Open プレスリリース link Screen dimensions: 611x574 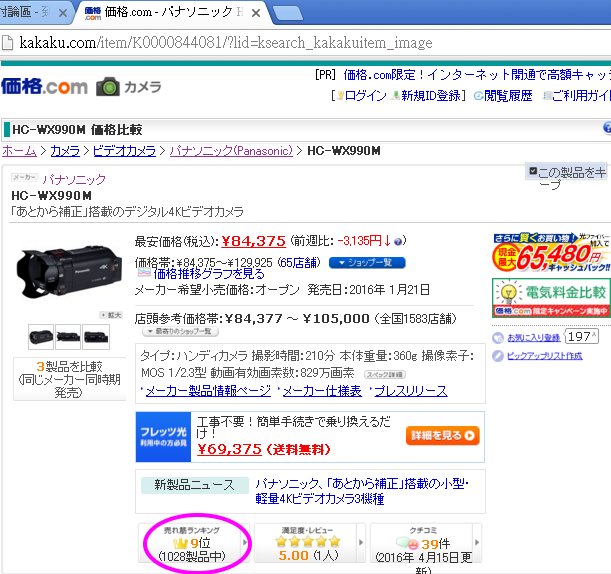click(x=411, y=391)
